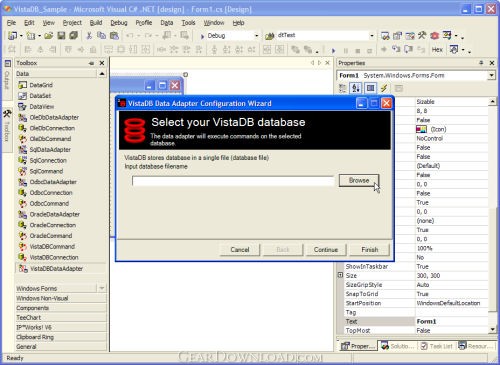500x365 pixels.
Task: Select OracleConnection in the Toolbox
Action: click(53, 225)
